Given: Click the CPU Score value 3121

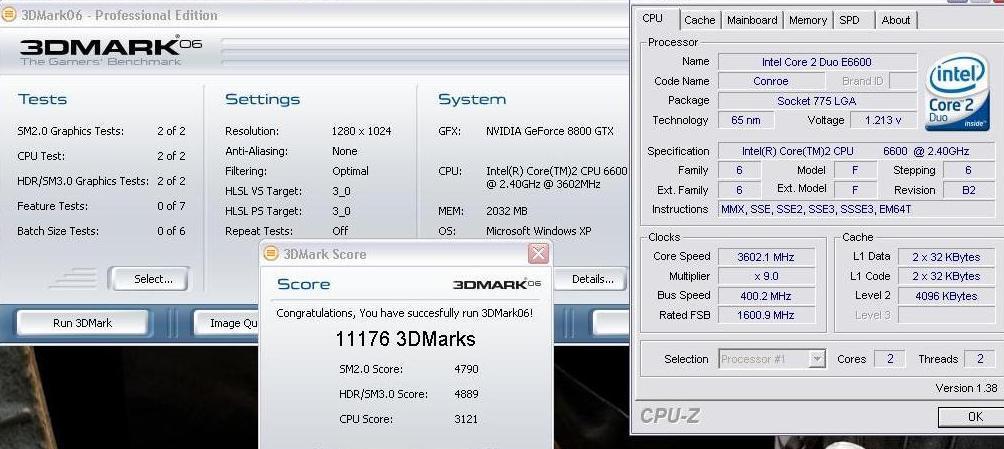Looking at the screenshot, I should click(x=466, y=419).
